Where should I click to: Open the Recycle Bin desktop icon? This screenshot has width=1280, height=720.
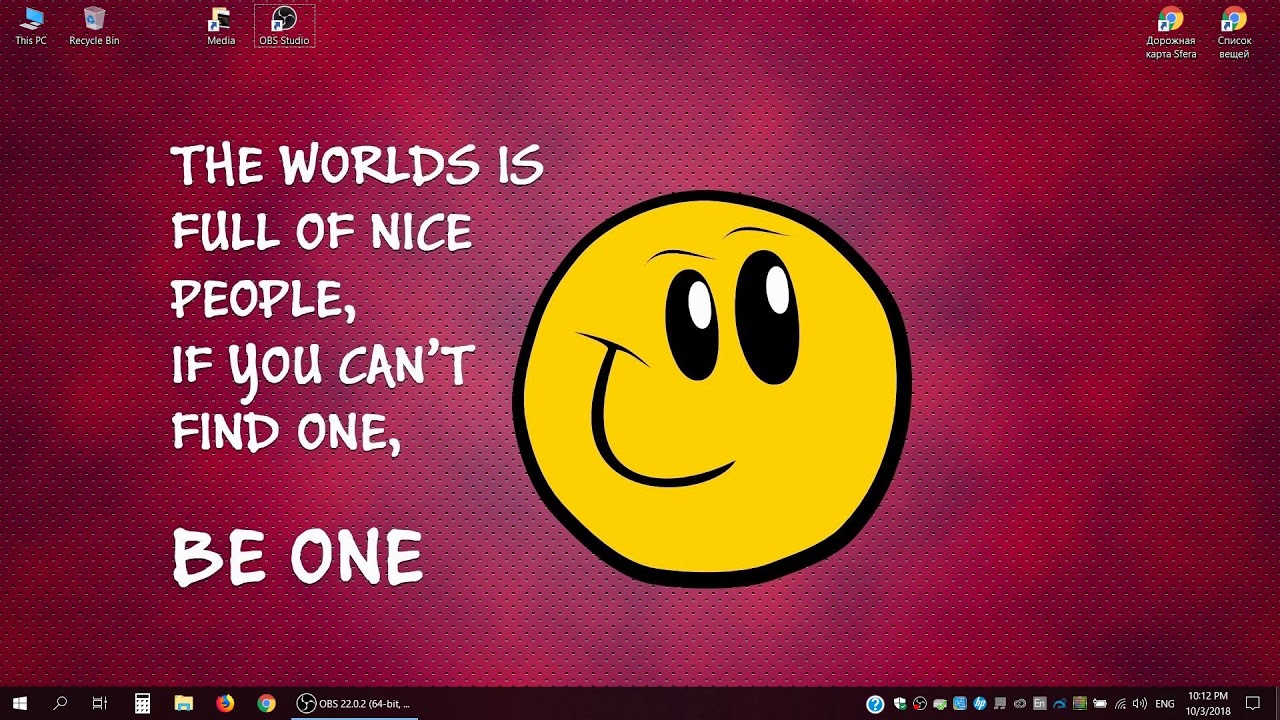pos(94,26)
